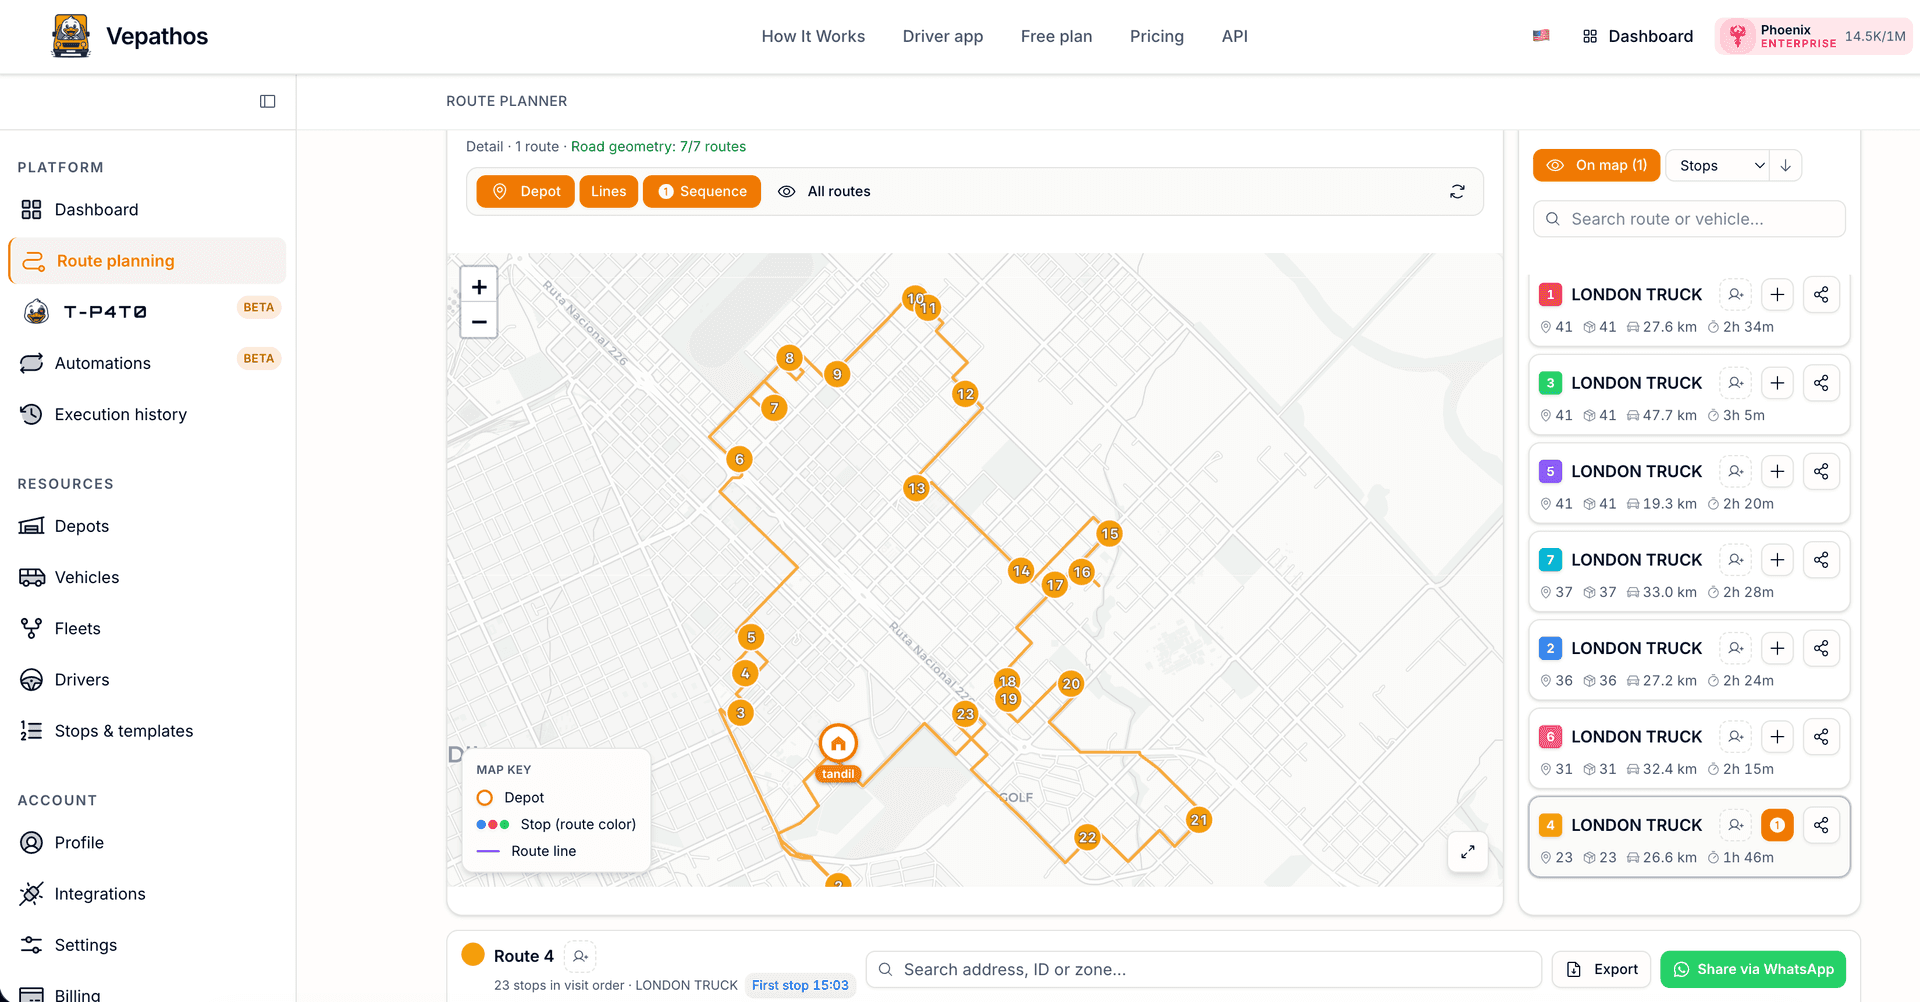Click stop marker 13 on map
Image resolution: width=1920 pixels, height=1002 pixels.
tap(916, 489)
